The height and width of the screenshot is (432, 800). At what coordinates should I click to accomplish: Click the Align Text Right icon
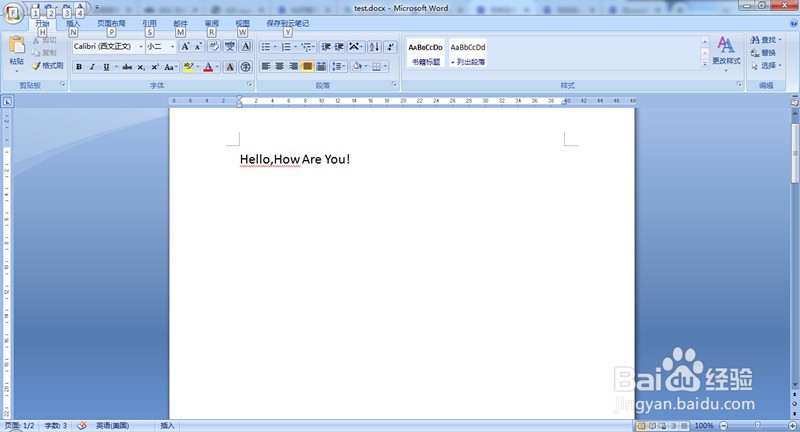click(x=293, y=66)
